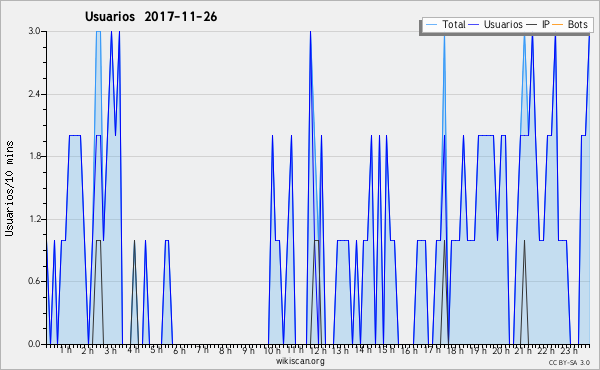Click the black IP legend line
The image size is (600, 370).
click(532, 25)
